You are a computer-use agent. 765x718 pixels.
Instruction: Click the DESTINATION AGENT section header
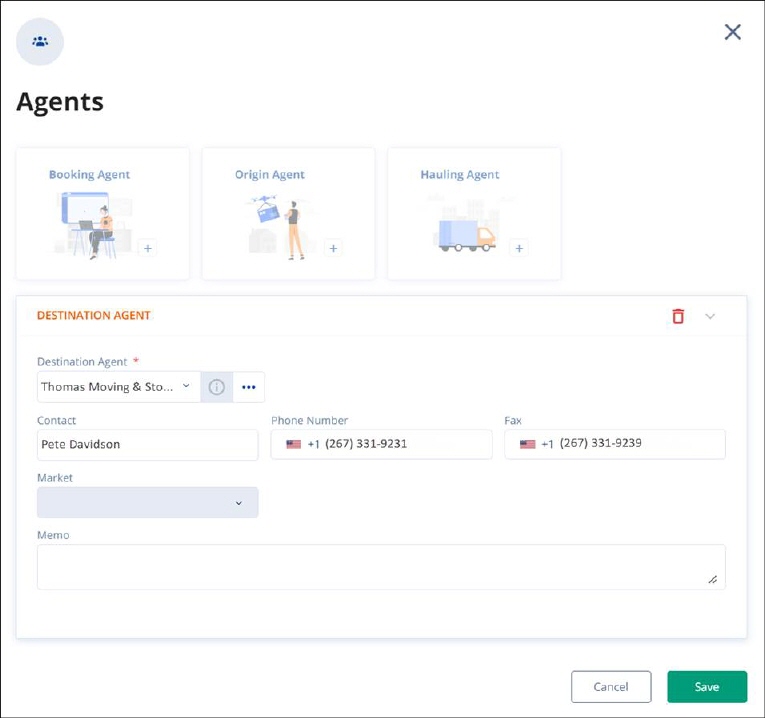pyautogui.click(x=94, y=316)
